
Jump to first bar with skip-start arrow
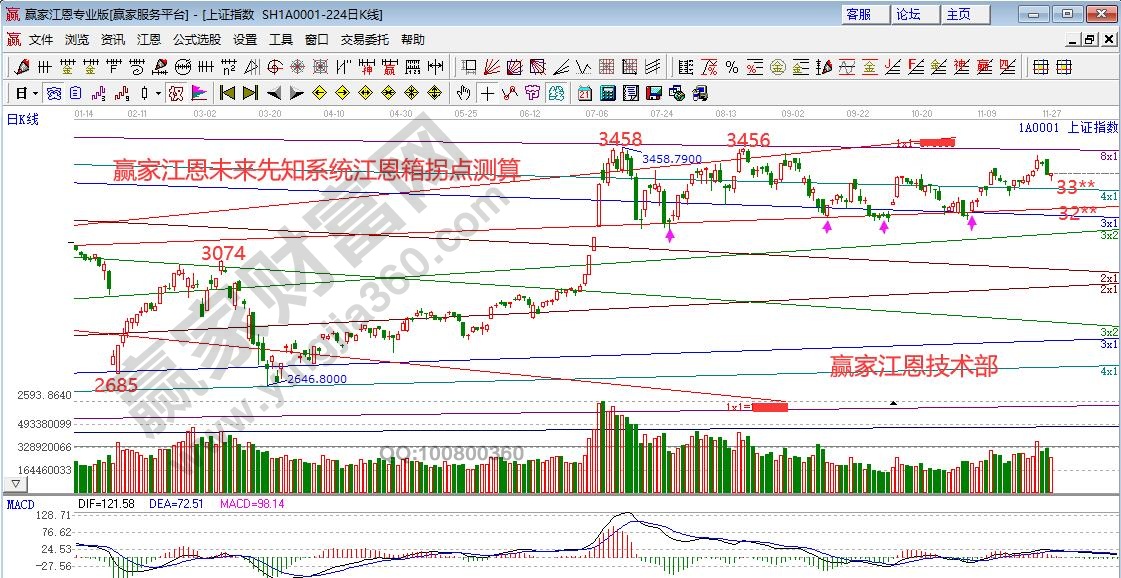[x=226, y=93]
